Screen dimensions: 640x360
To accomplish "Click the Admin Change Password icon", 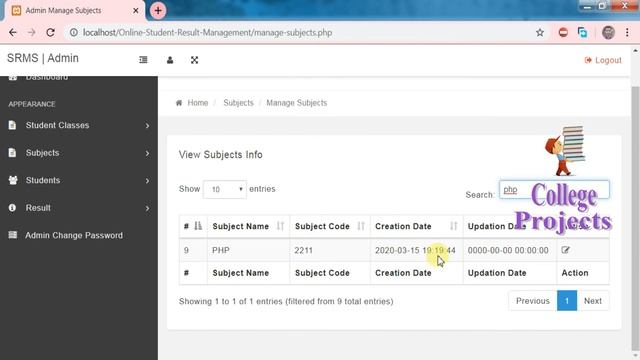I will [13, 235].
